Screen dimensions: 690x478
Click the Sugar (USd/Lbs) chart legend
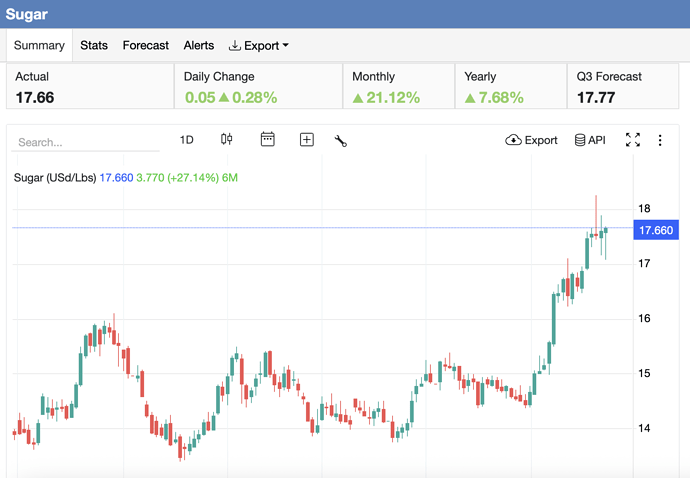55,178
